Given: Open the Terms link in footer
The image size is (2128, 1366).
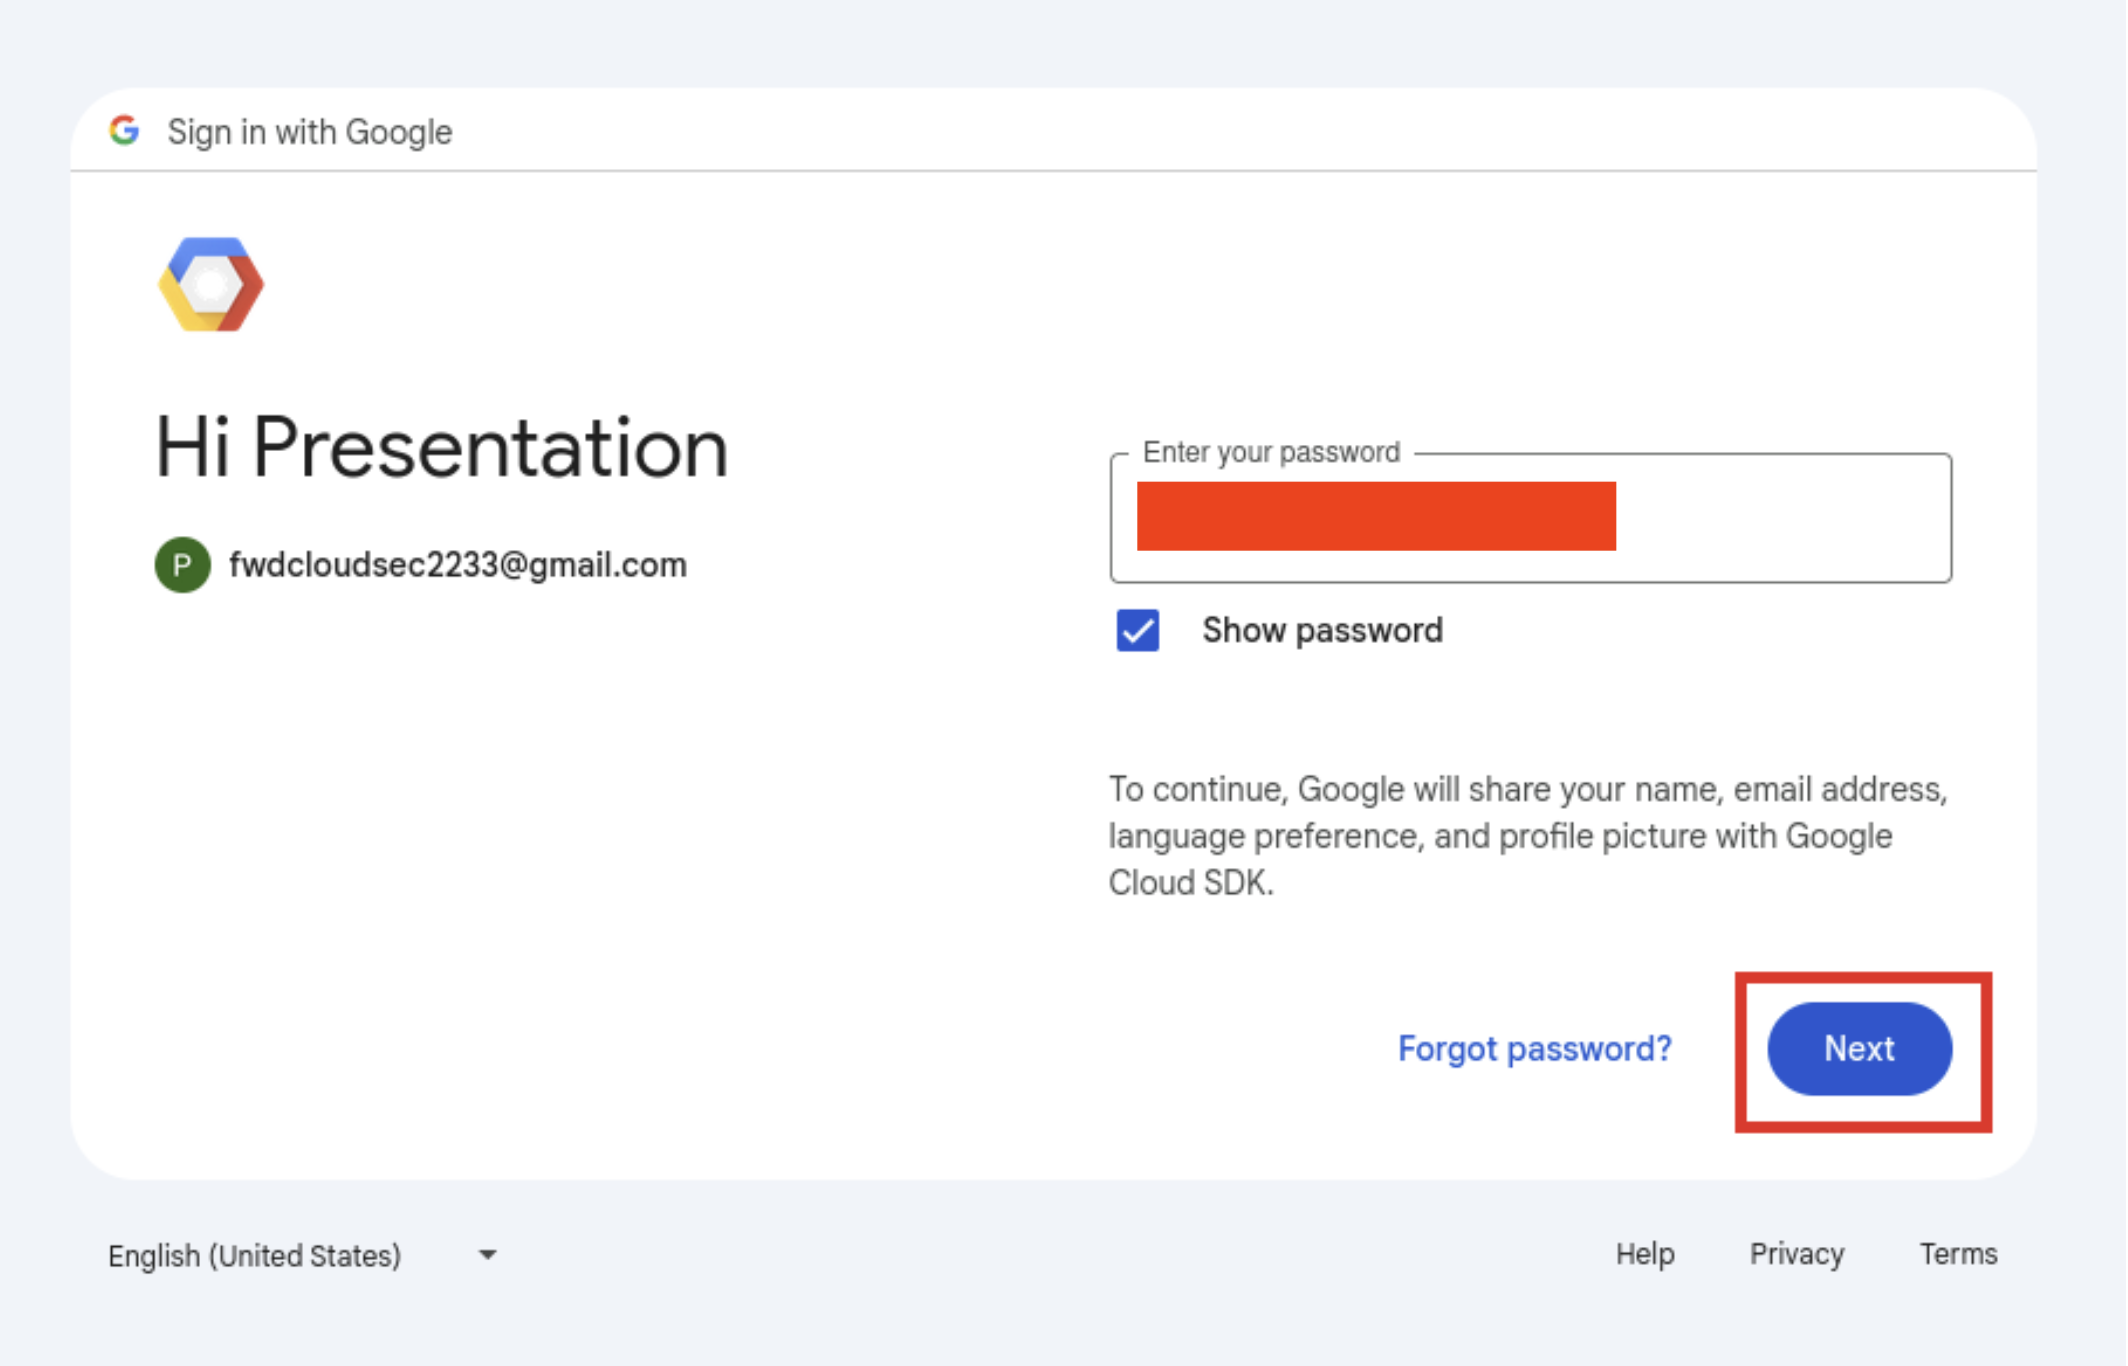Looking at the screenshot, I should tap(1958, 1254).
